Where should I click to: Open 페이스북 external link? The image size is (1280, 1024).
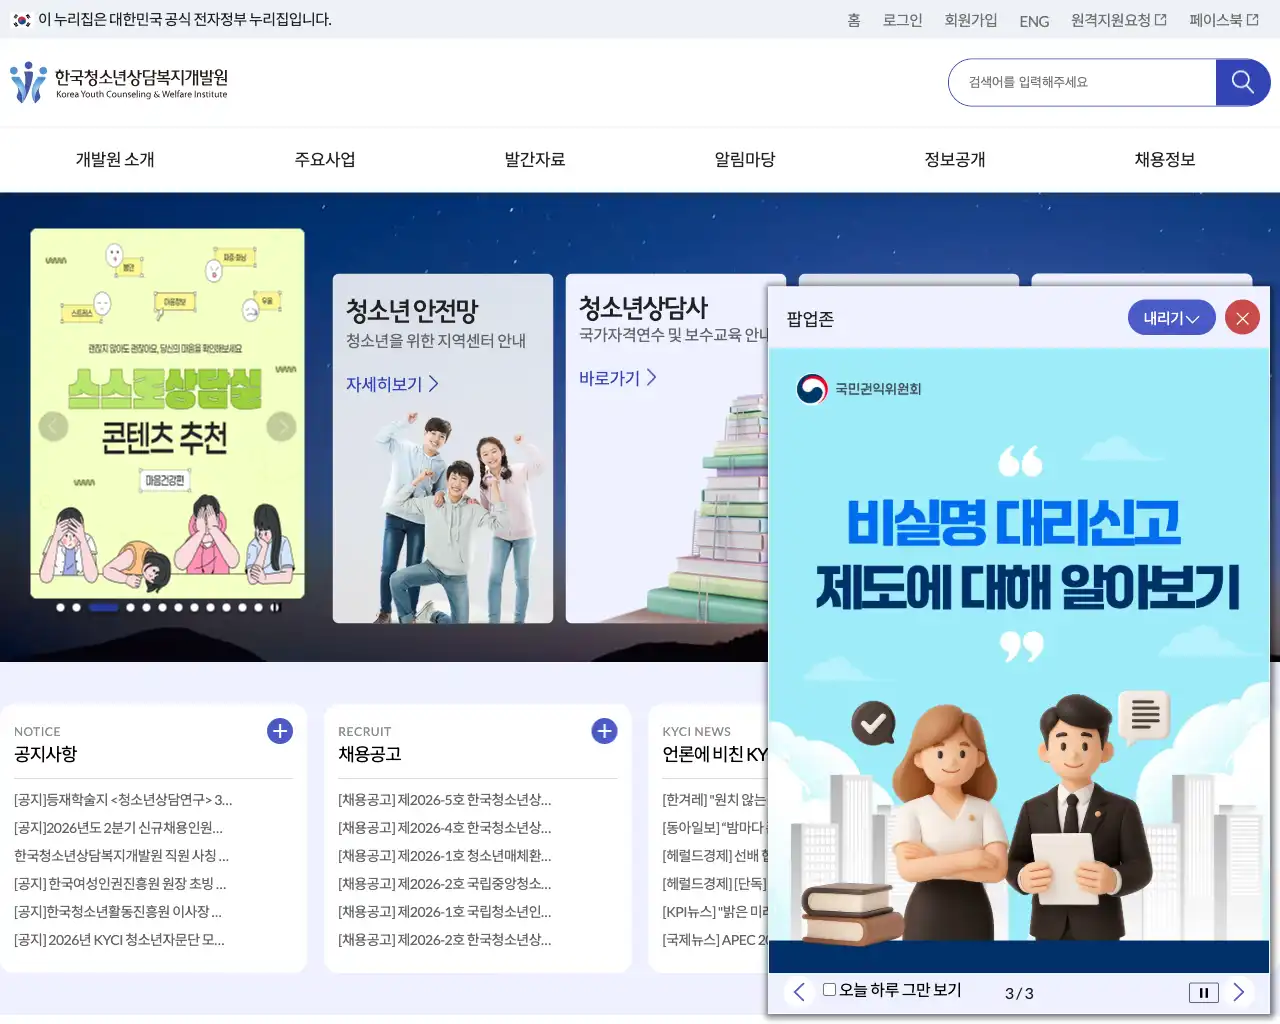(1224, 20)
